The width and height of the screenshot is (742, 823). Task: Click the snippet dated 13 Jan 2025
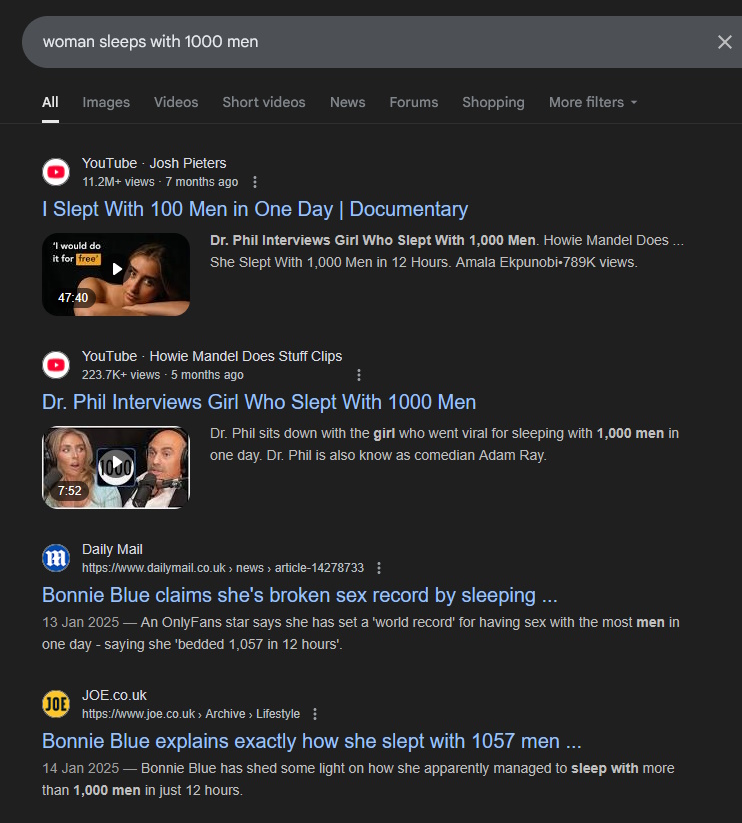[361, 633]
